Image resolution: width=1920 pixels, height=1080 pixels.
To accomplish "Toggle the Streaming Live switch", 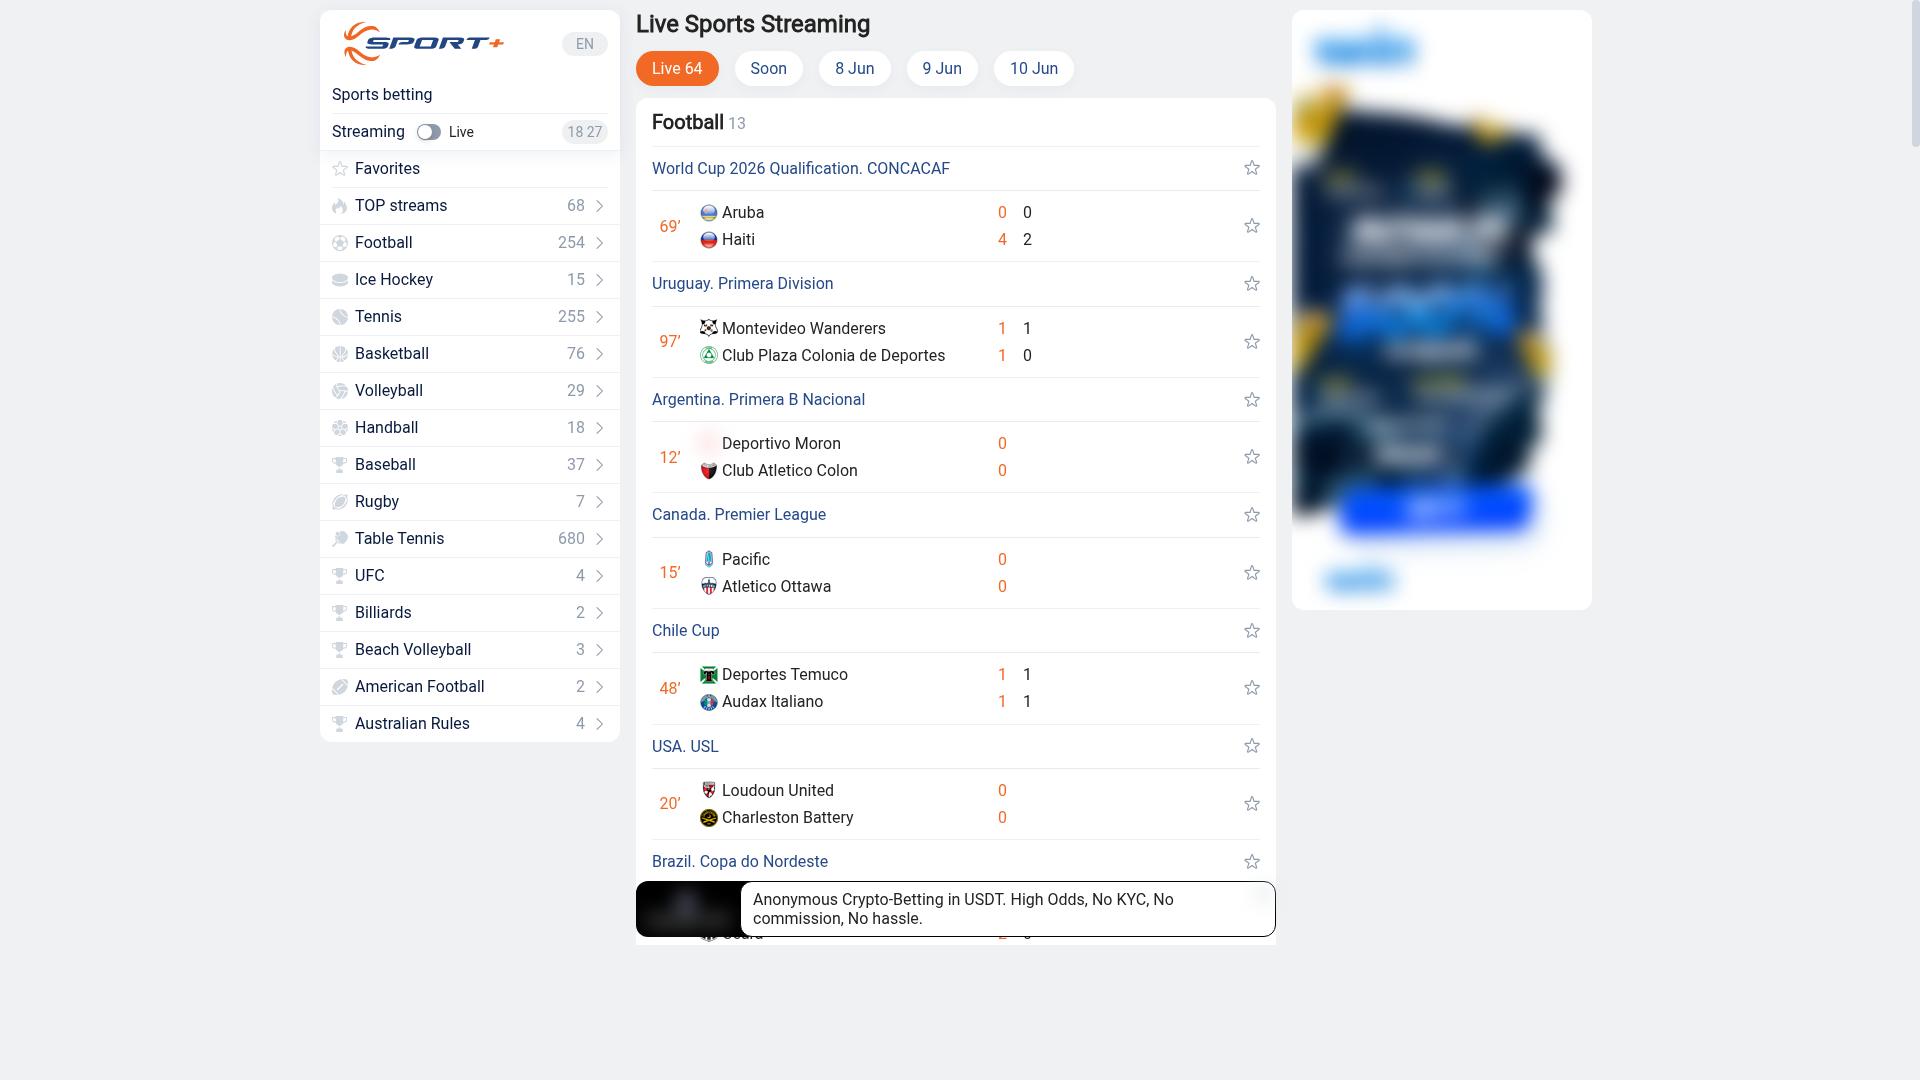I will [x=429, y=132].
